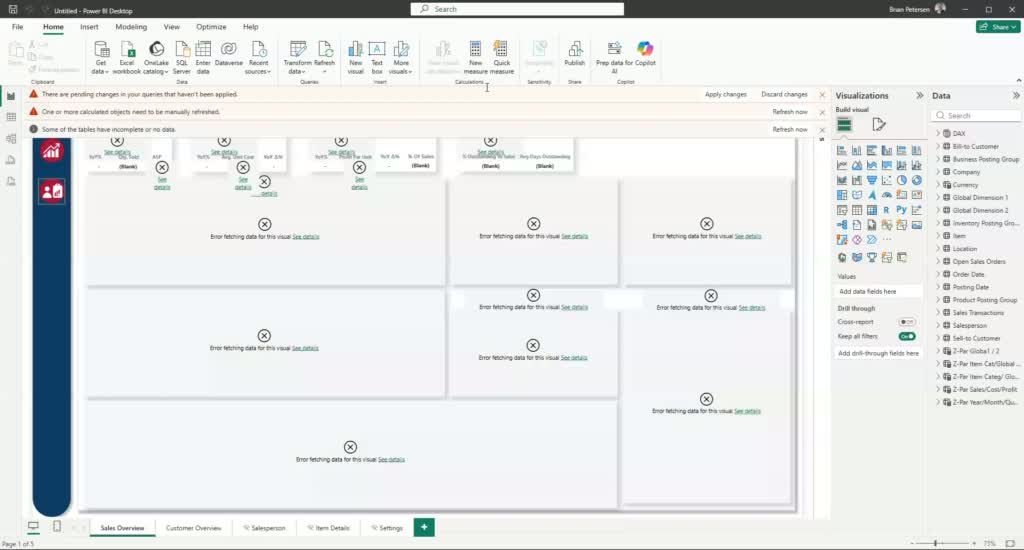1024x550 pixels.
Task: Open the More visuals dropdown
Action: tap(401, 57)
